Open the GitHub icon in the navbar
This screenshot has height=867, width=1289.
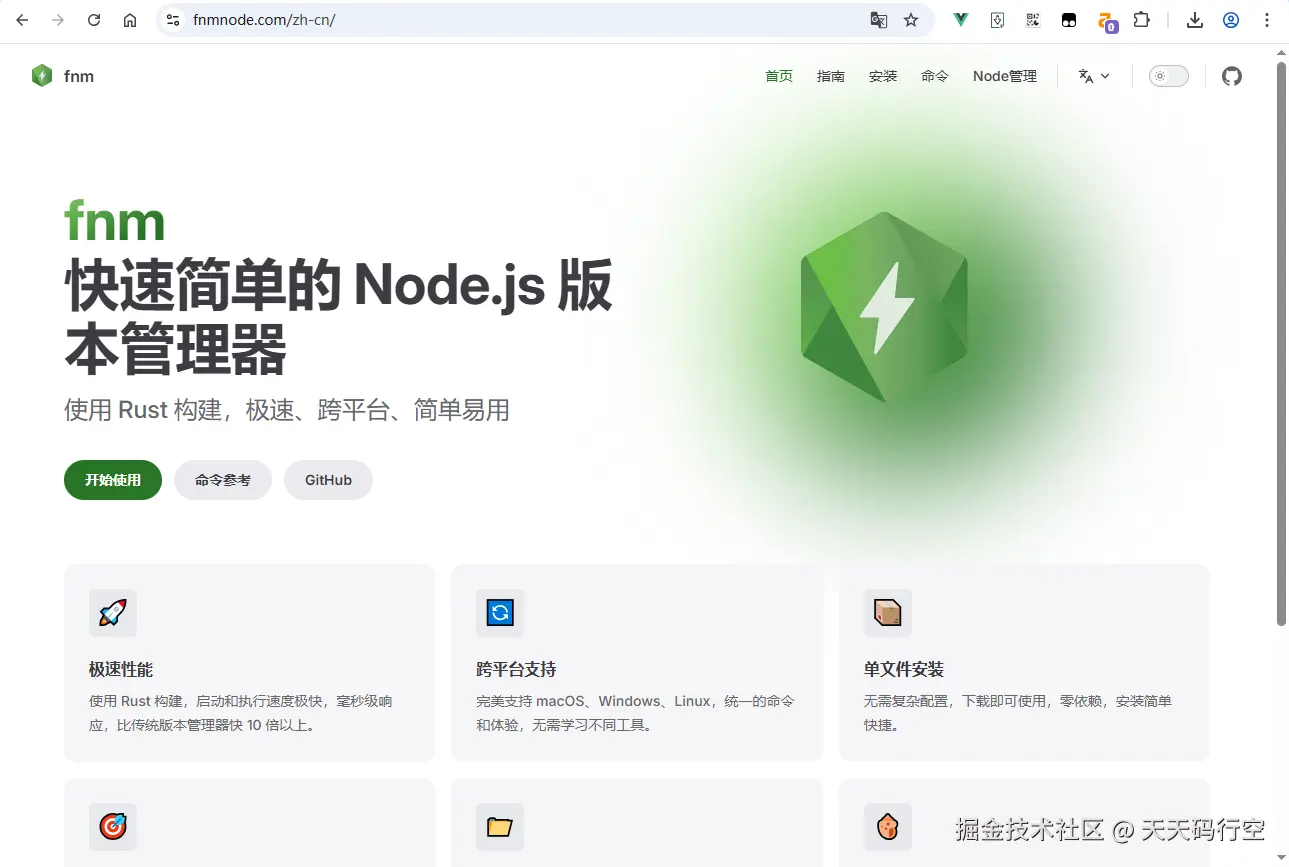[x=1232, y=76]
